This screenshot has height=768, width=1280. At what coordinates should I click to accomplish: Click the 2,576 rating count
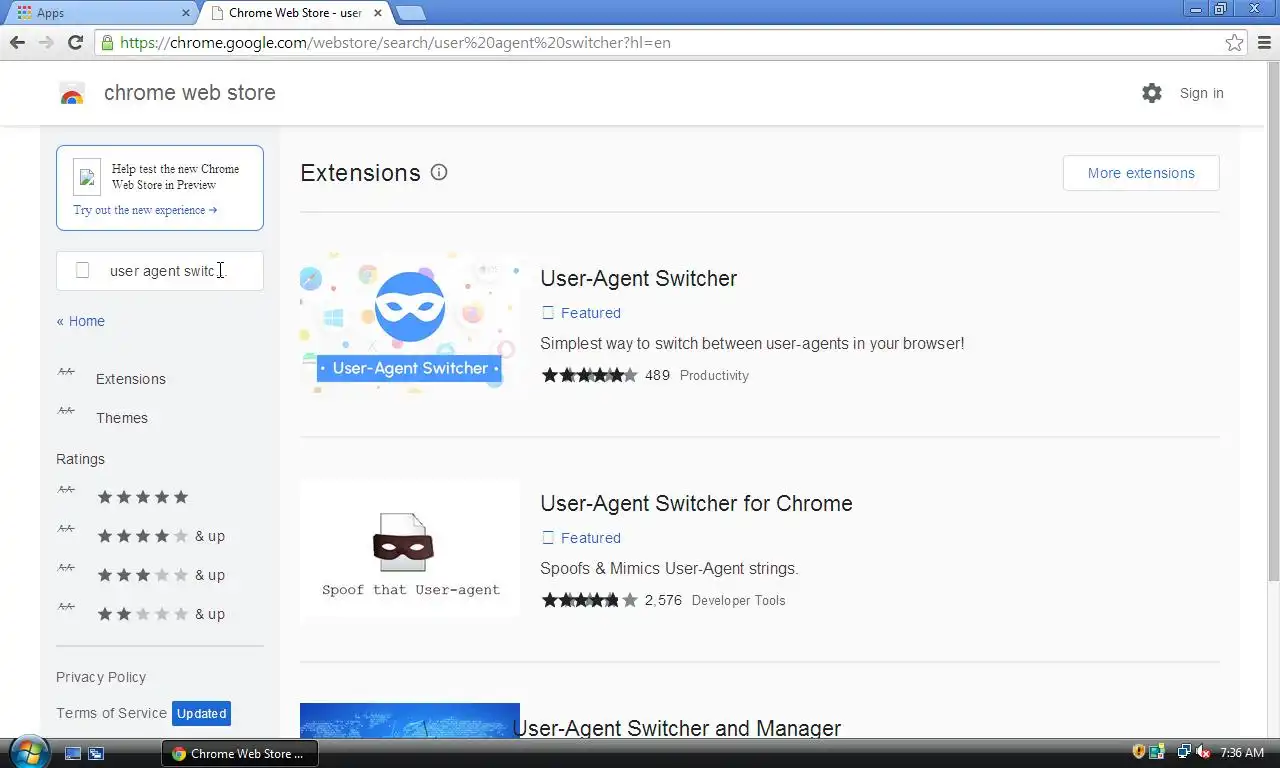point(663,600)
